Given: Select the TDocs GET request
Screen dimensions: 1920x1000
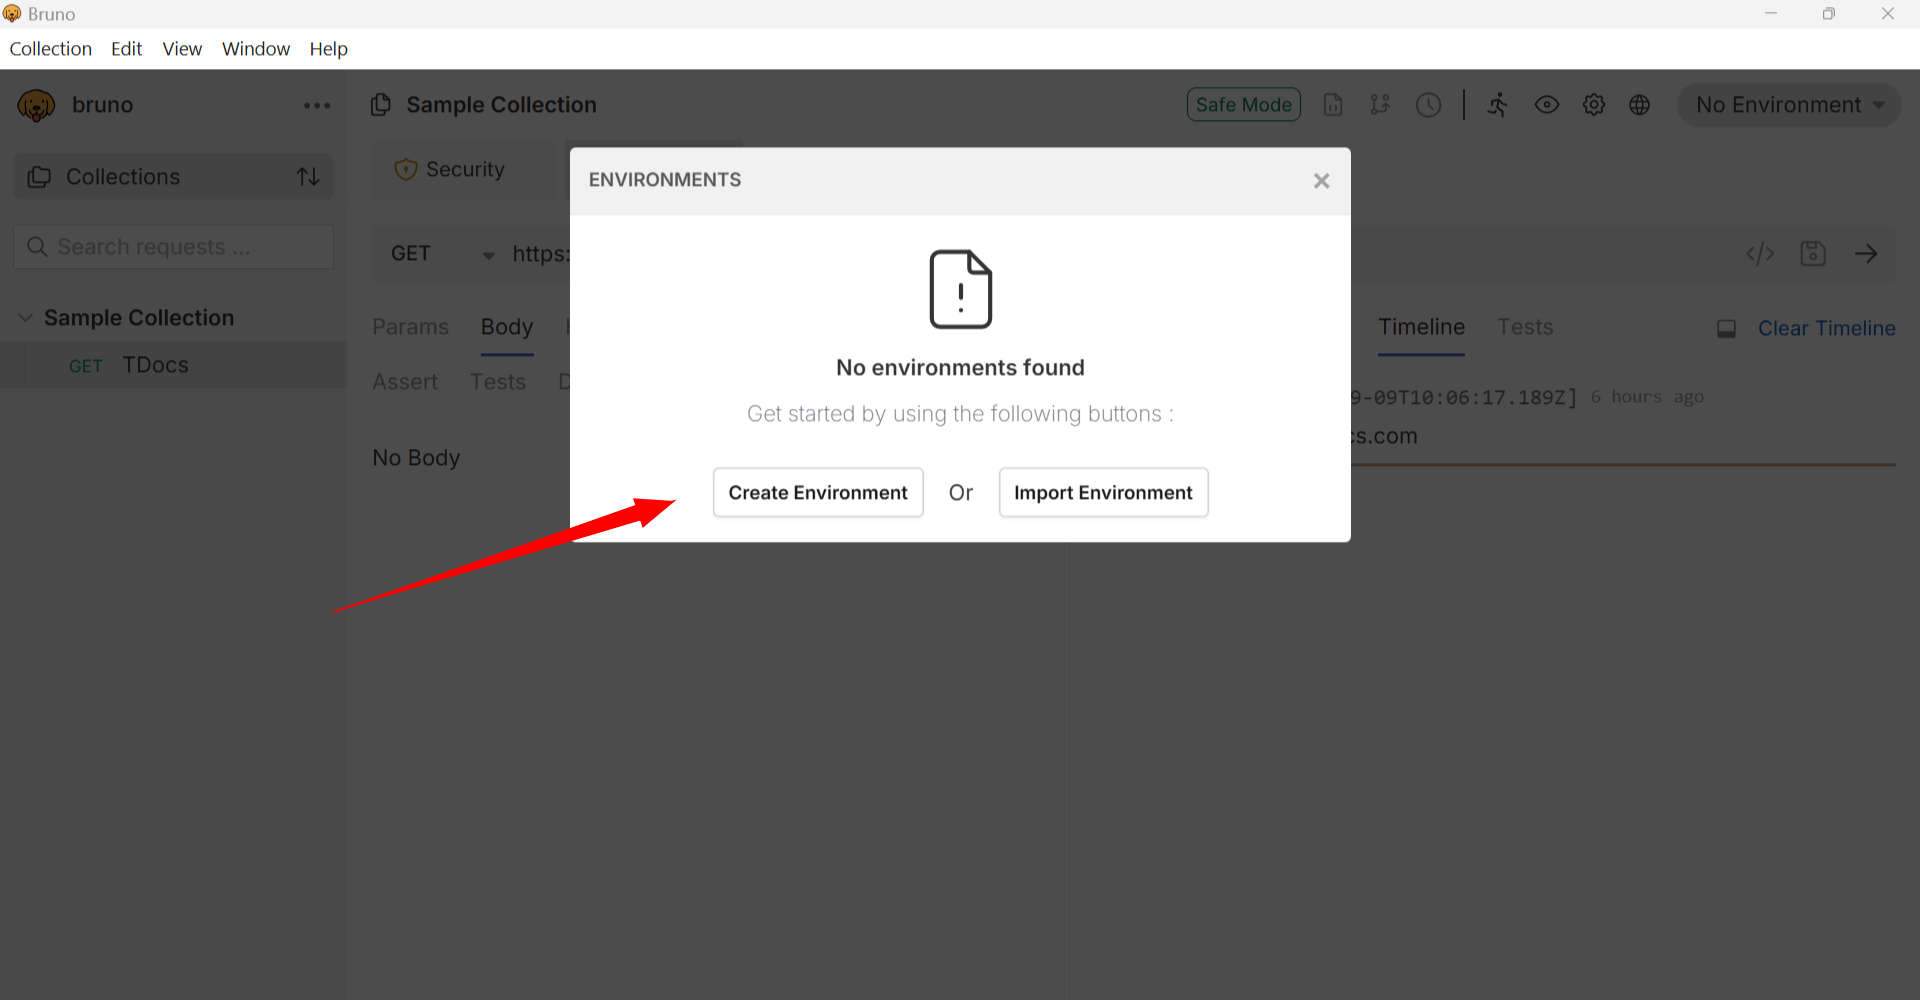Looking at the screenshot, I should 173,365.
